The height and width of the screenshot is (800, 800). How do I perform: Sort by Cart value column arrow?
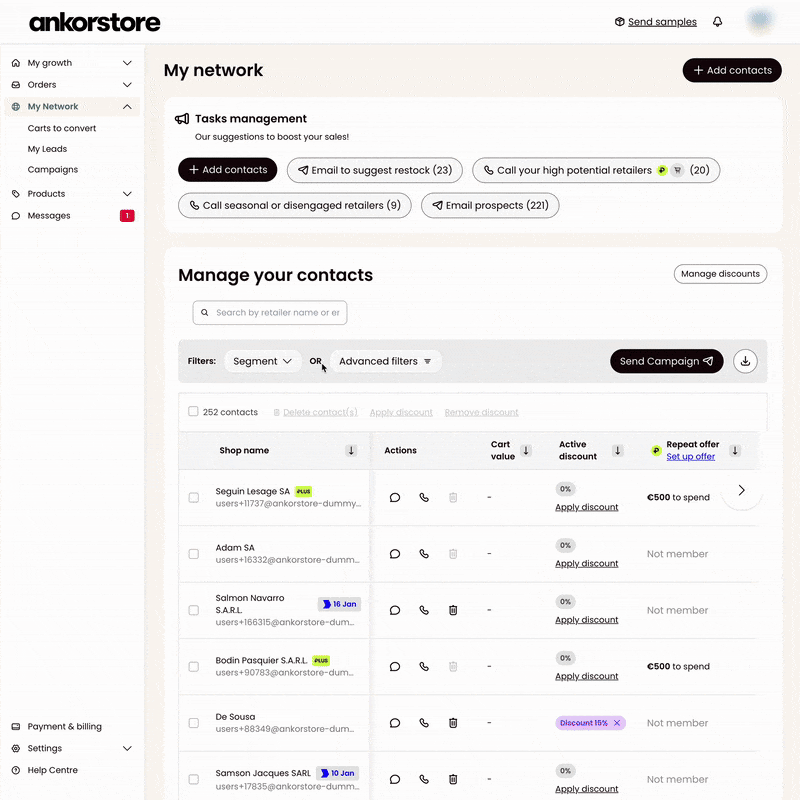(526, 451)
